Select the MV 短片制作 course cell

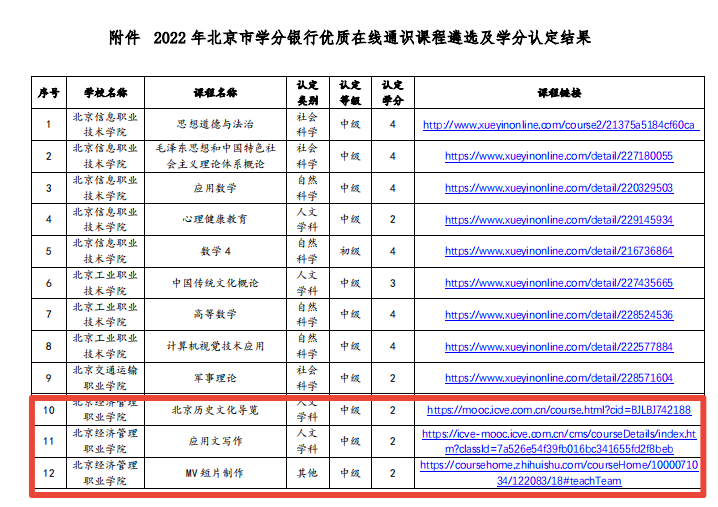215,473
